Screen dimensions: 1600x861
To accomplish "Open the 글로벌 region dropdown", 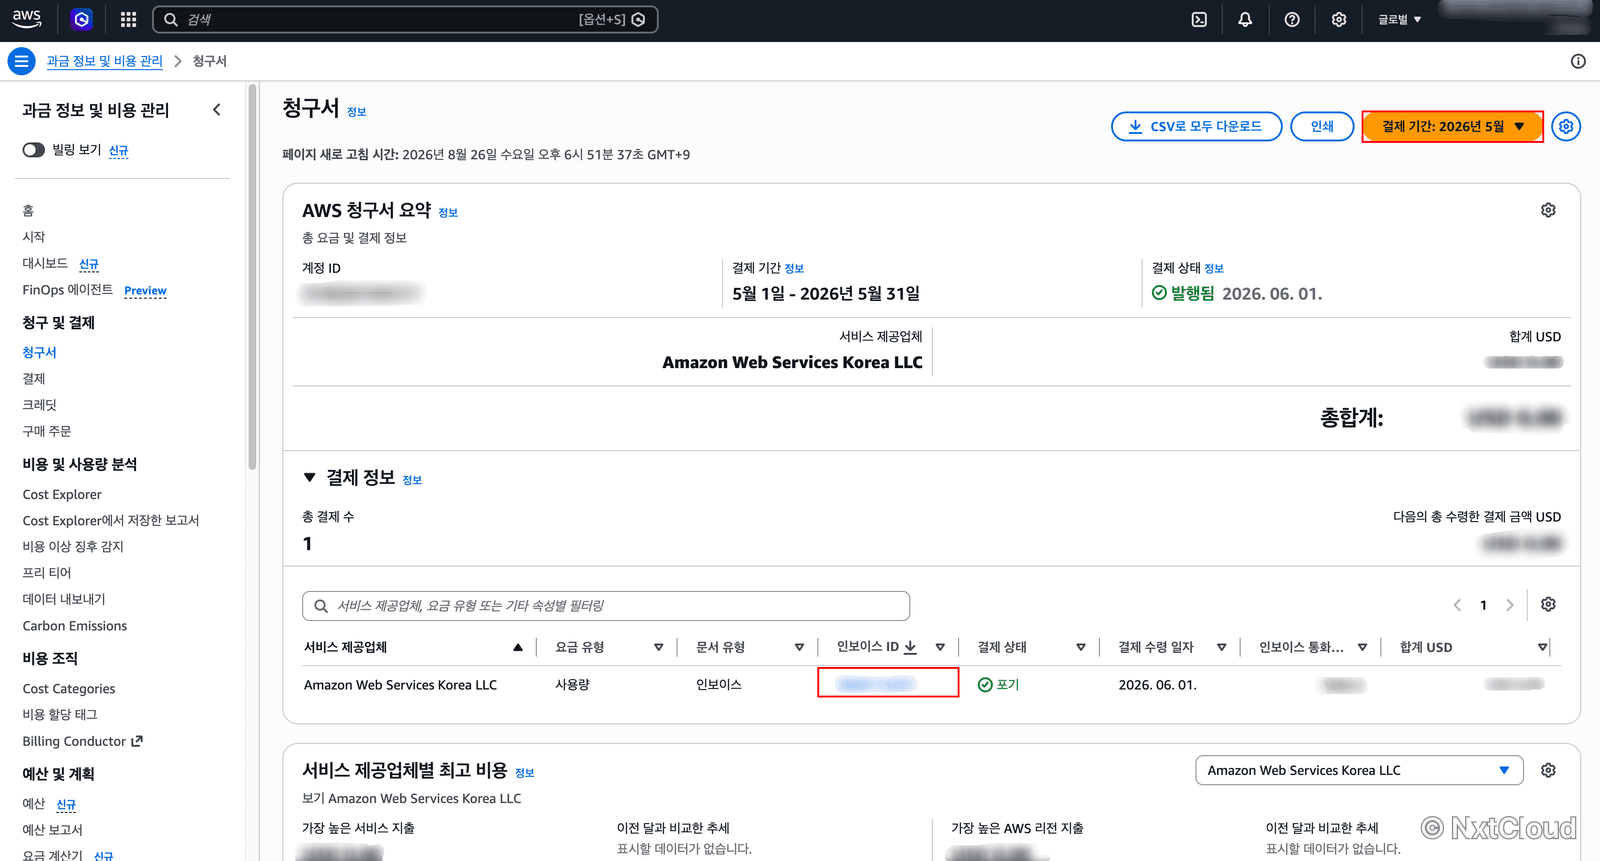I will pos(1400,19).
